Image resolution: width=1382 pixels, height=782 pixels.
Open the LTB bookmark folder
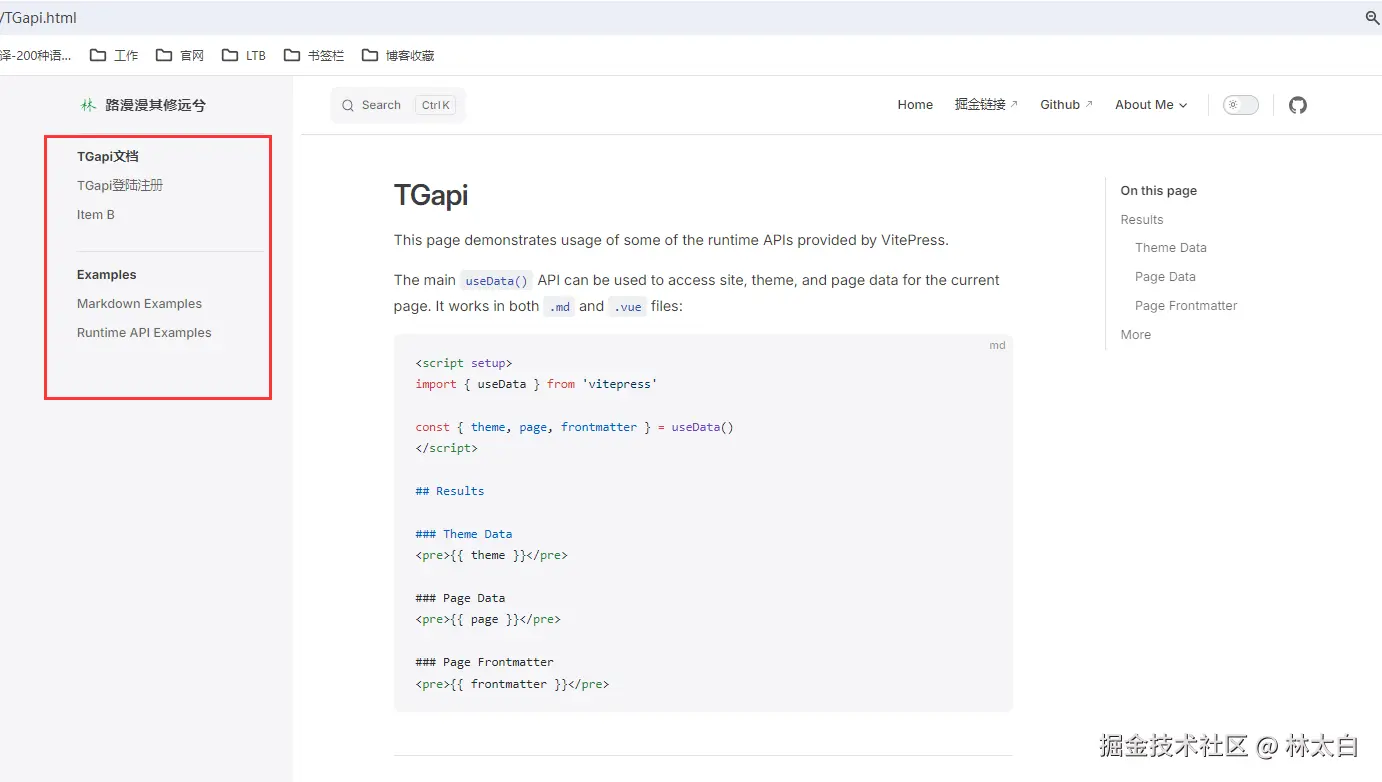coord(244,56)
